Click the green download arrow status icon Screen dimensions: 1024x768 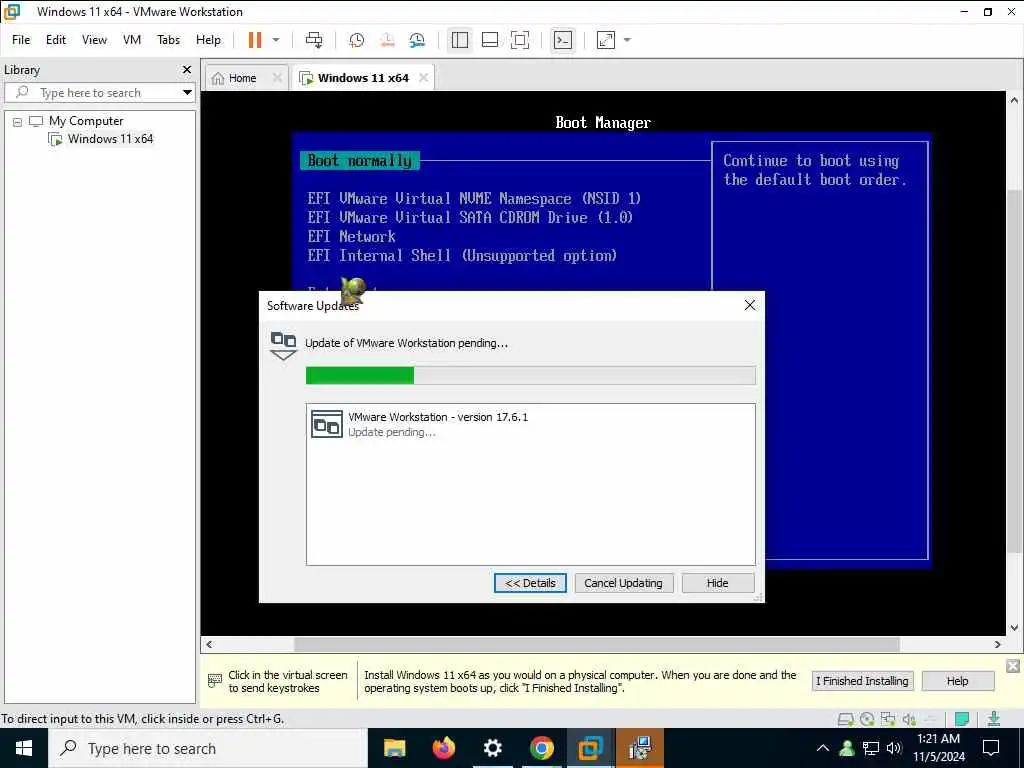tap(994, 719)
